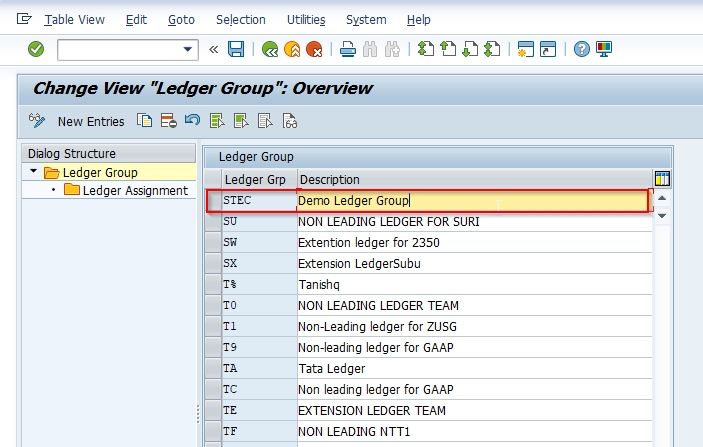
Task: Click the red Cancel icon
Action: coord(314,49)
